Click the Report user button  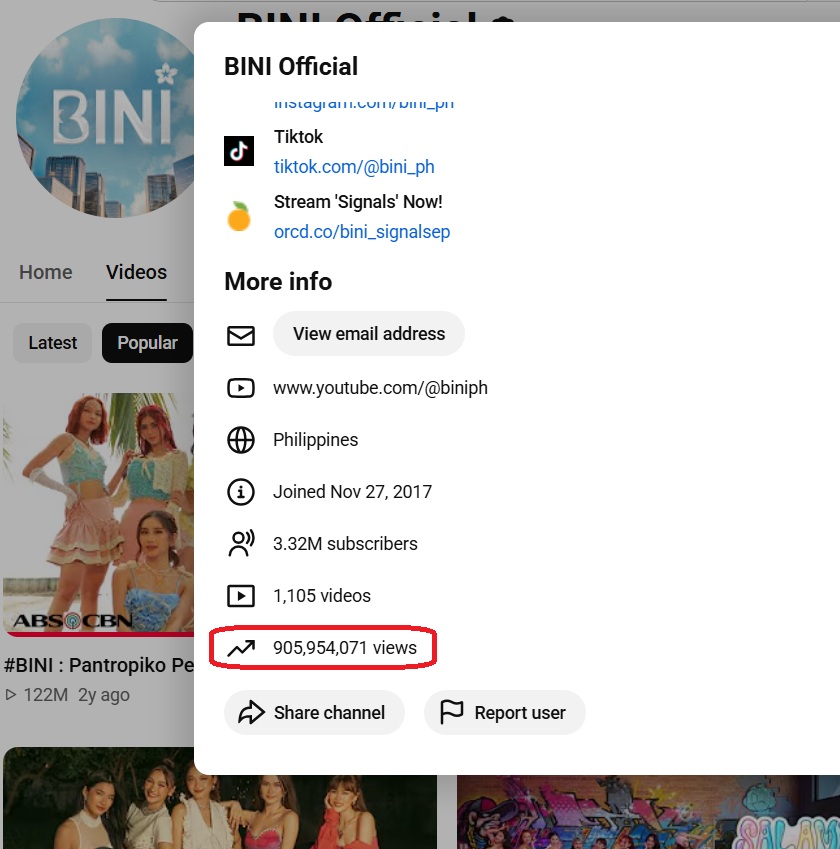pos(505,713)
